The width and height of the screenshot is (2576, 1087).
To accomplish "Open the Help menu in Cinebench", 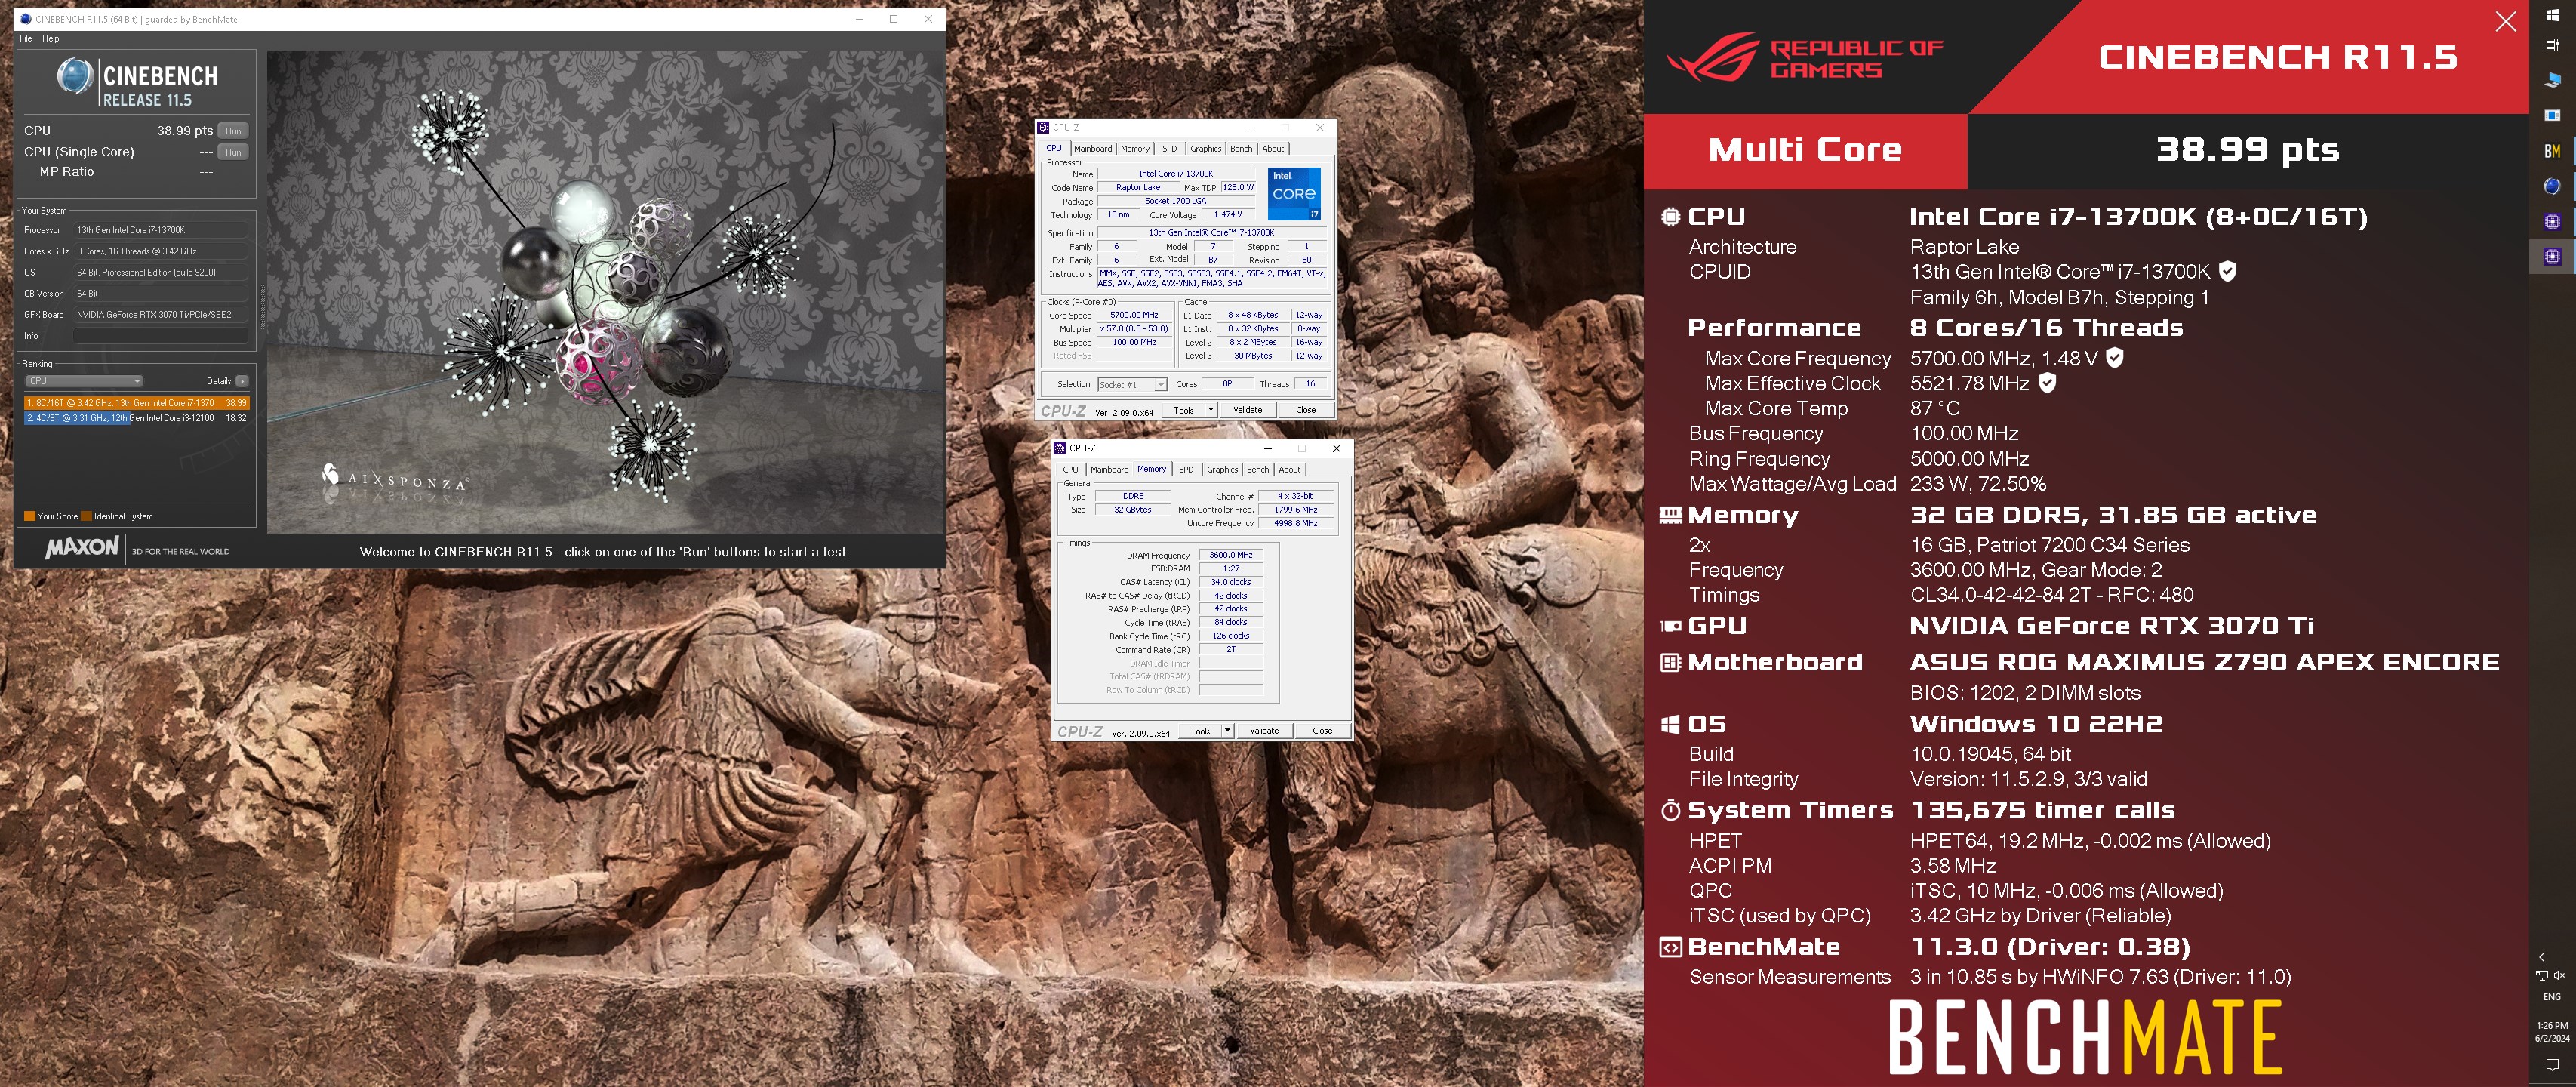I will [x=51, y=38].
